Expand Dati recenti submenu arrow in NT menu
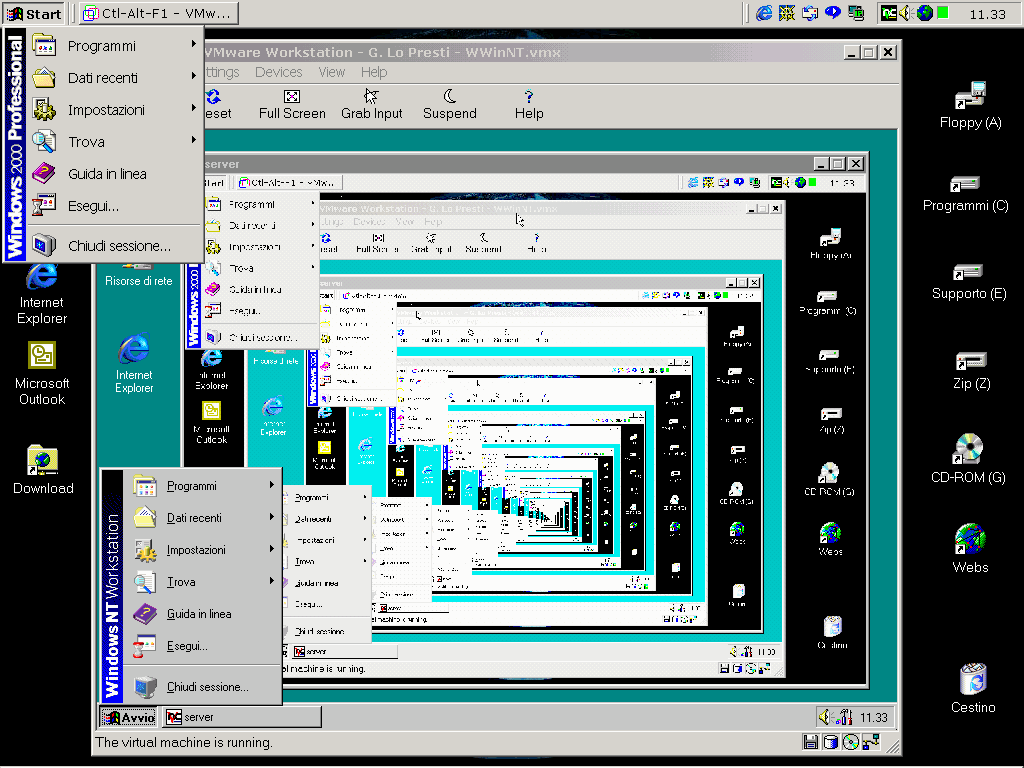 (271, 517)
